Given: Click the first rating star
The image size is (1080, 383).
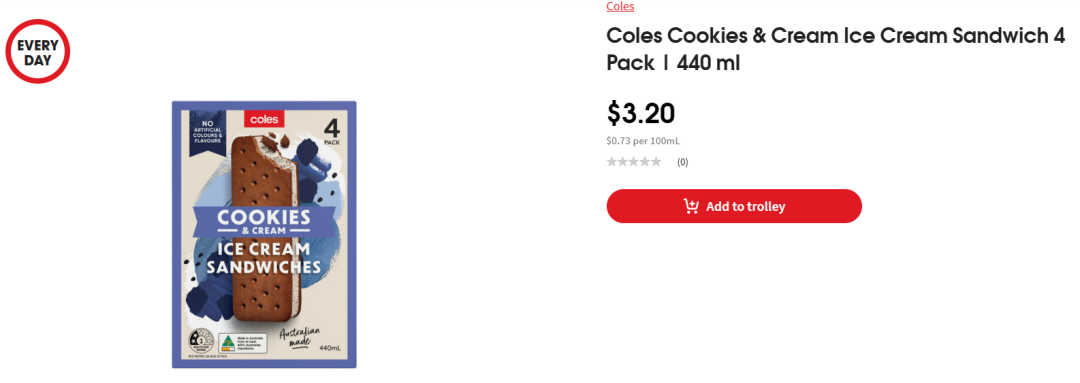Looking at the screenshot, I should click(x=612, y=162).
